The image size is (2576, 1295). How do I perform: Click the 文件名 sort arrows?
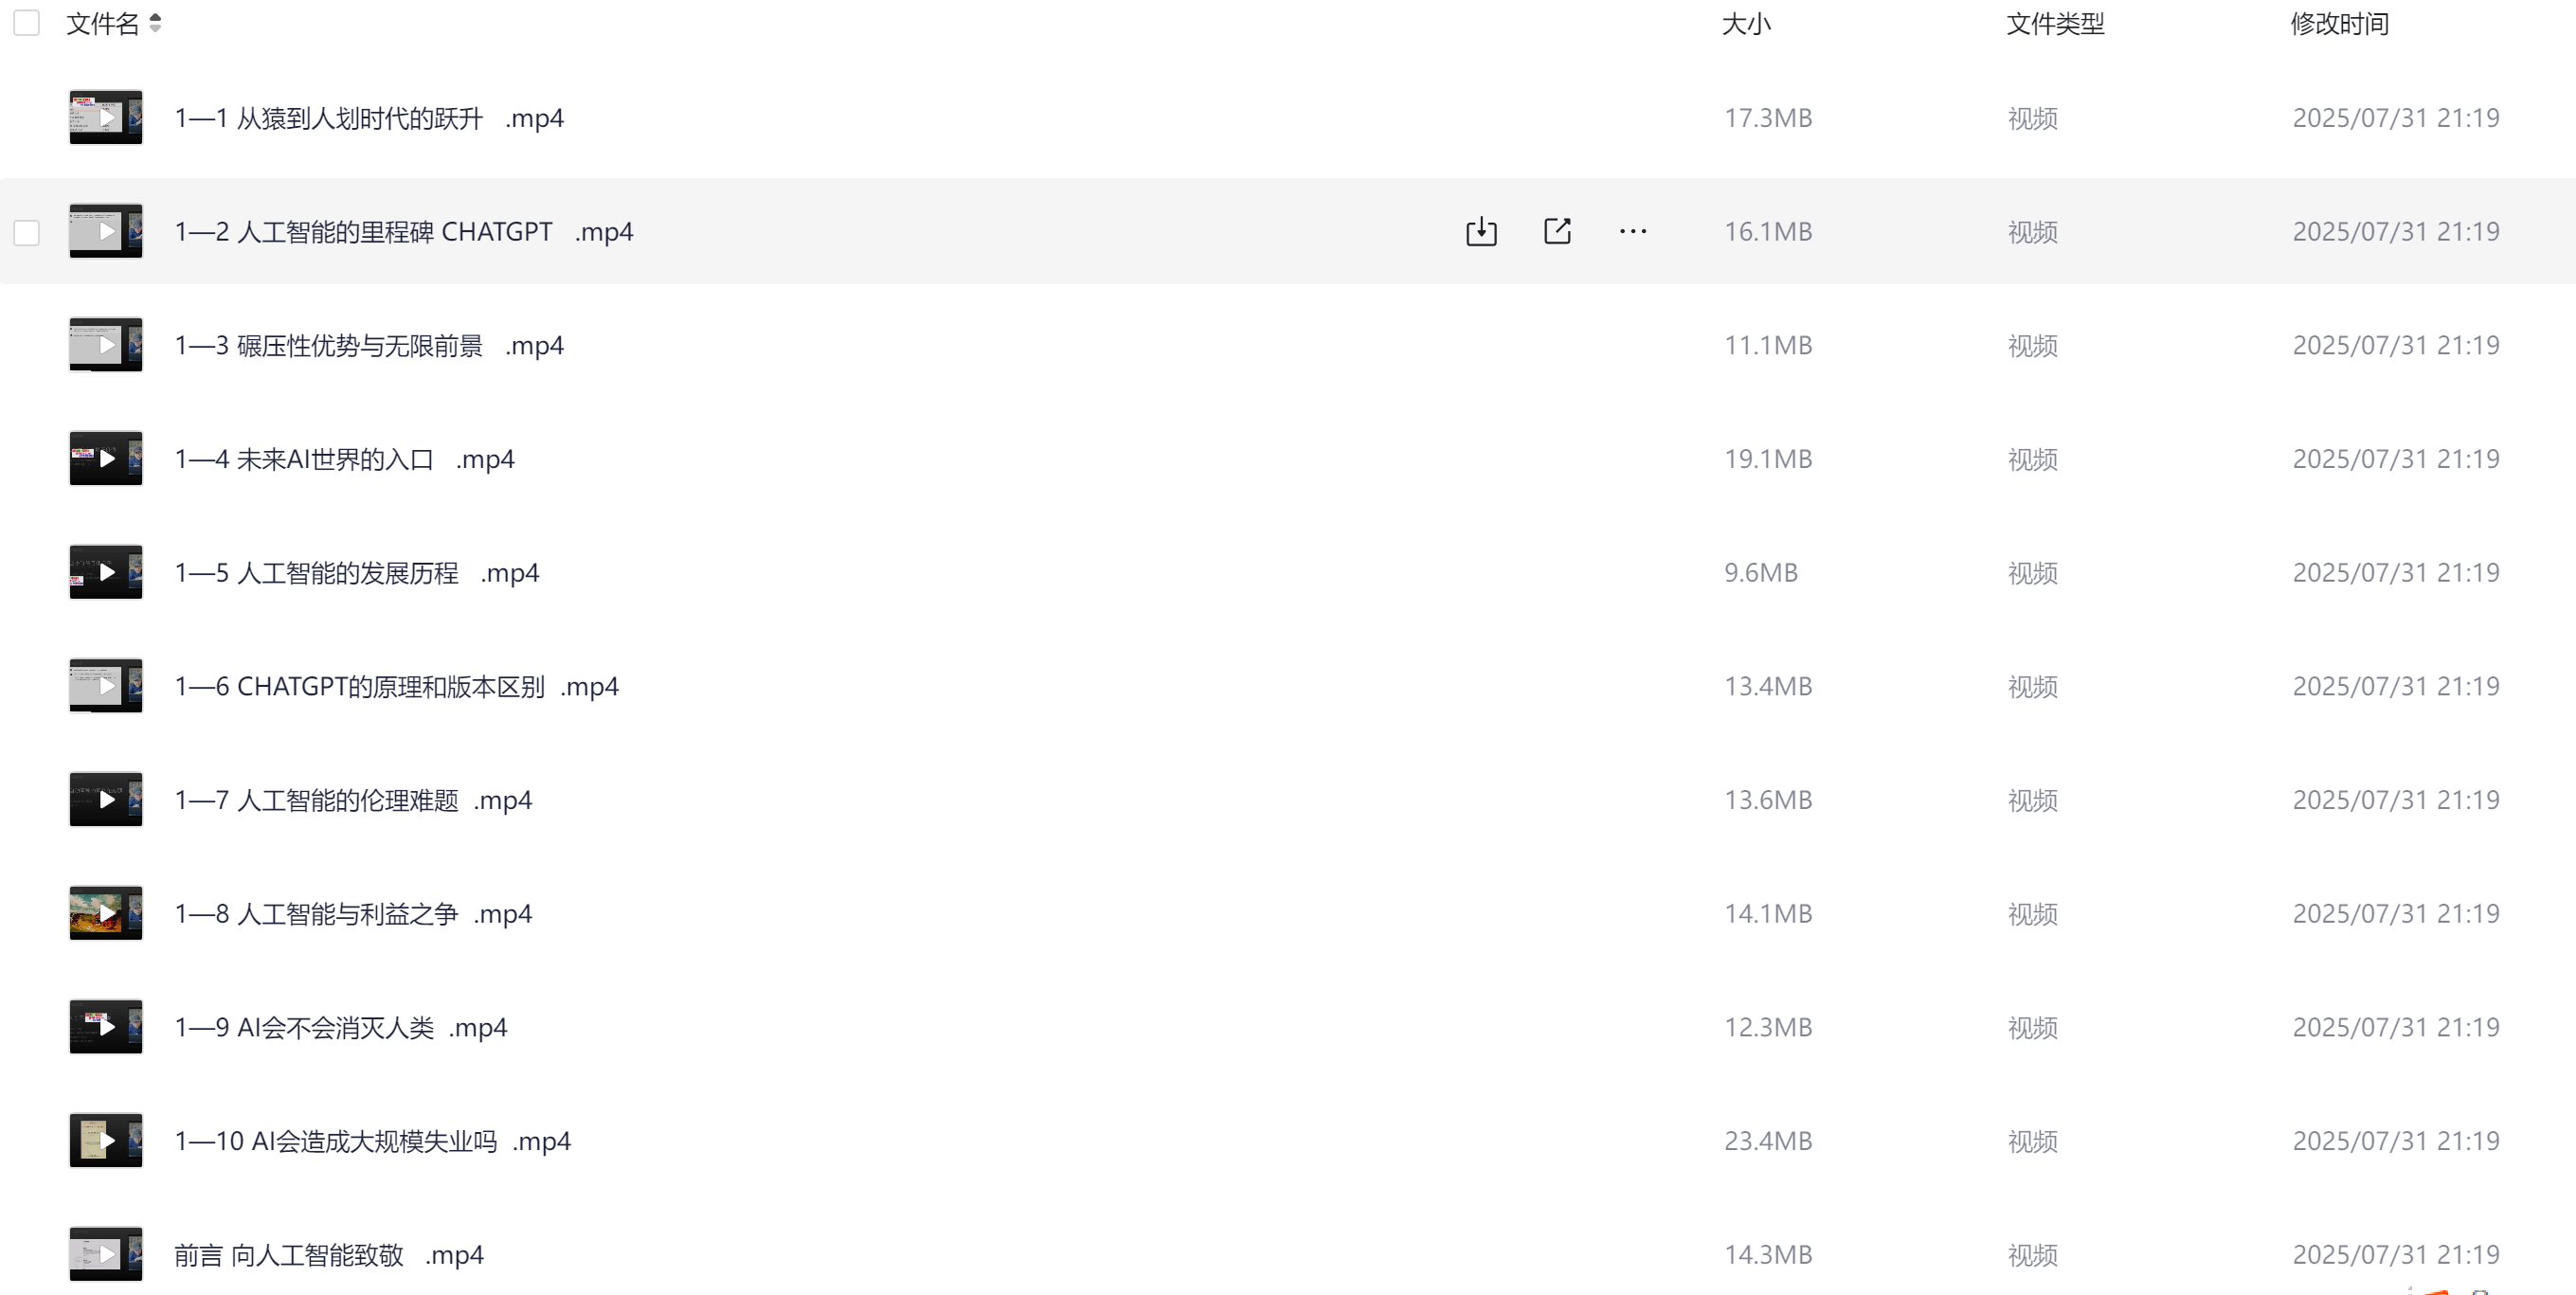point(155,23)
